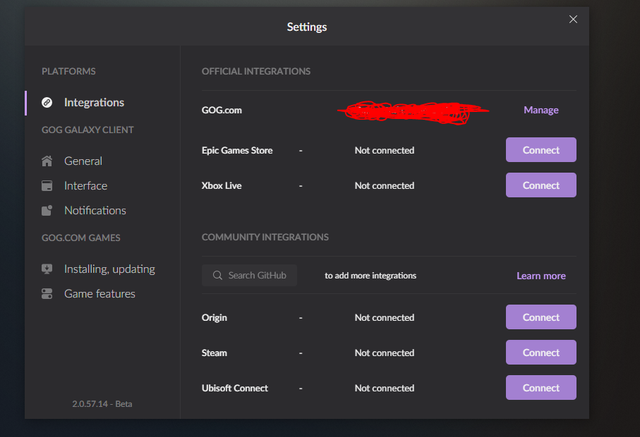Viewport: 640px width, 437px height.
Task: Manage the GOG.com integration
Action: tap(541, 110)
